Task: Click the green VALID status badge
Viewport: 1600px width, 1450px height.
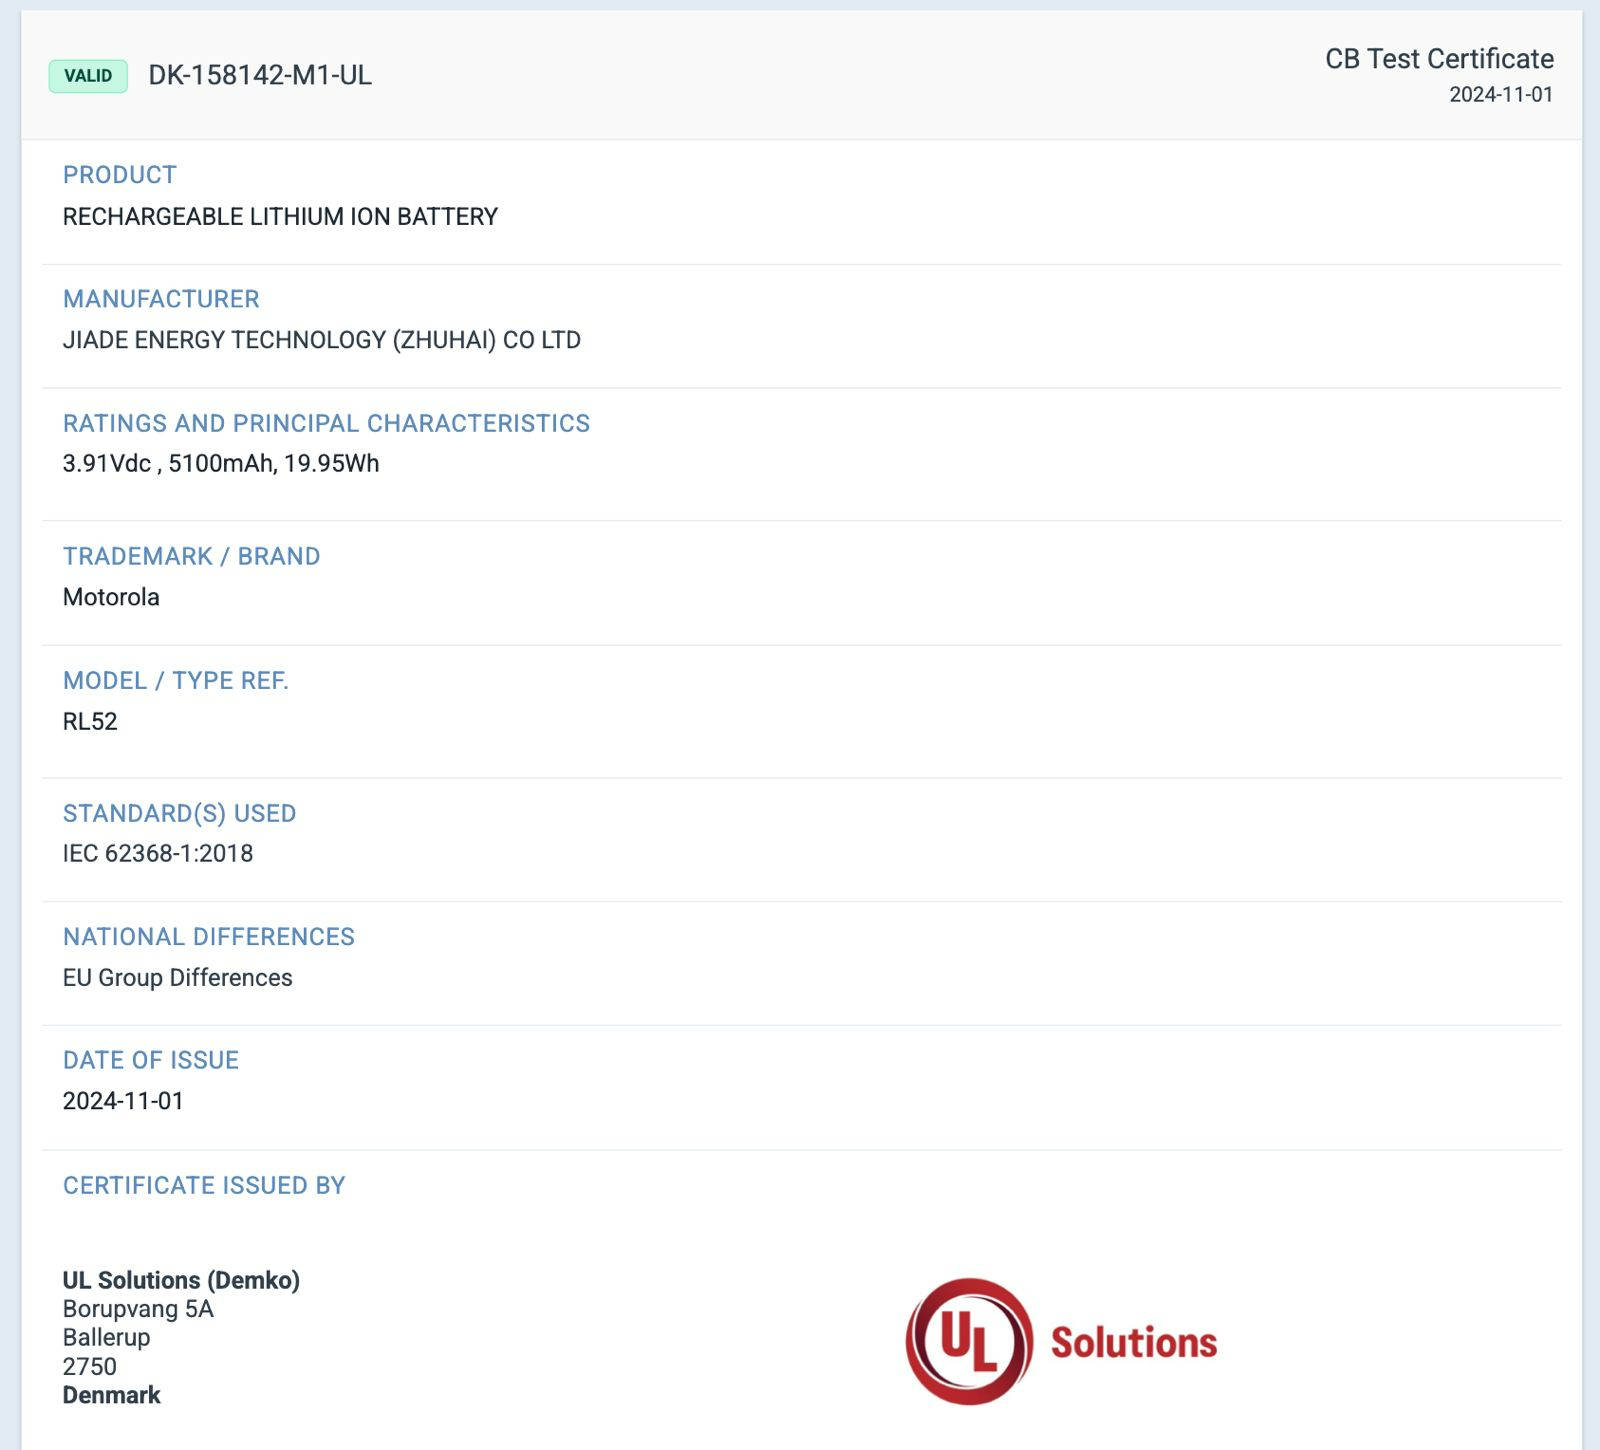Action: 88,76
